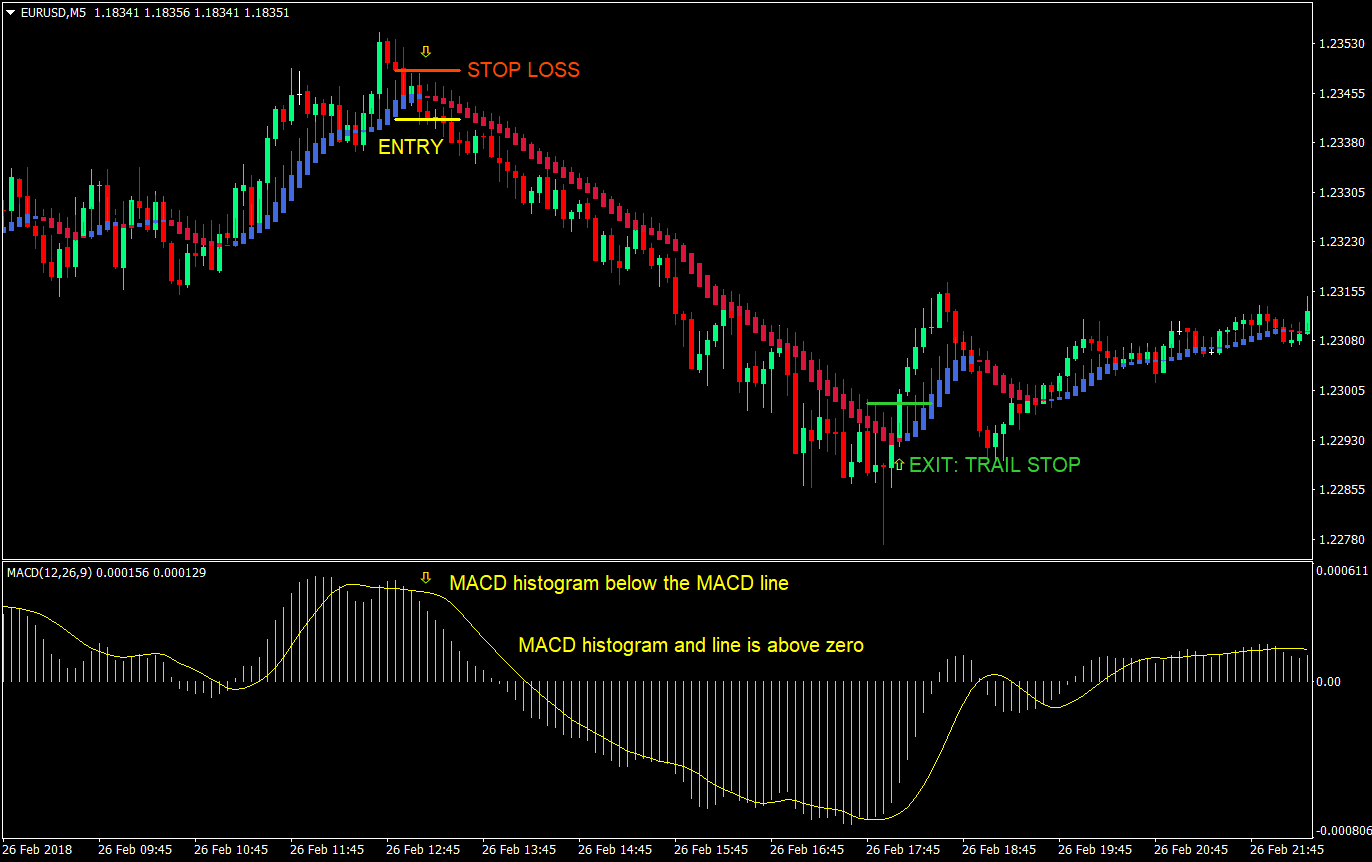The height and width of the screenshot is (862, 1372).
Task: Click the EURUSD,M5 chart symbol label
Action: point(51,13)
